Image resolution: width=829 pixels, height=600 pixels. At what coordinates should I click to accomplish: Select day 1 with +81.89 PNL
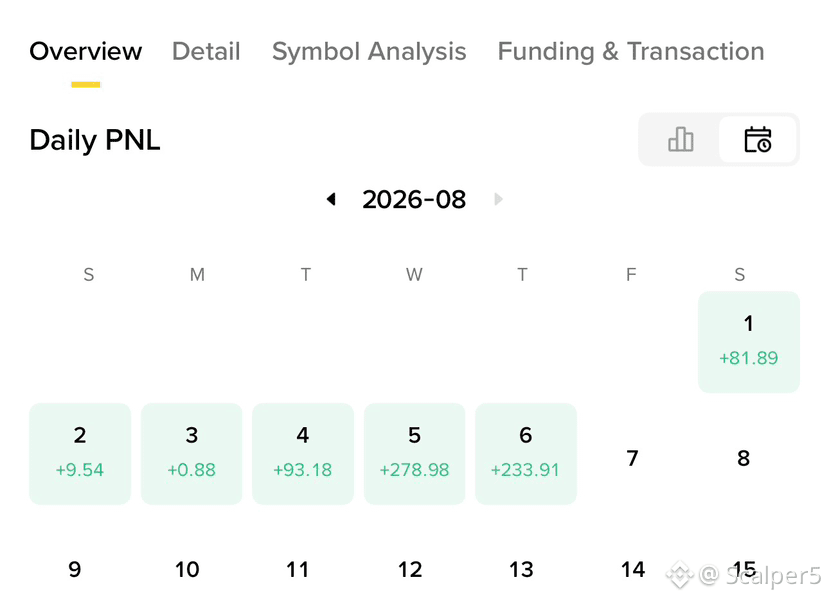pyautogui.click(x=749, y=342)
